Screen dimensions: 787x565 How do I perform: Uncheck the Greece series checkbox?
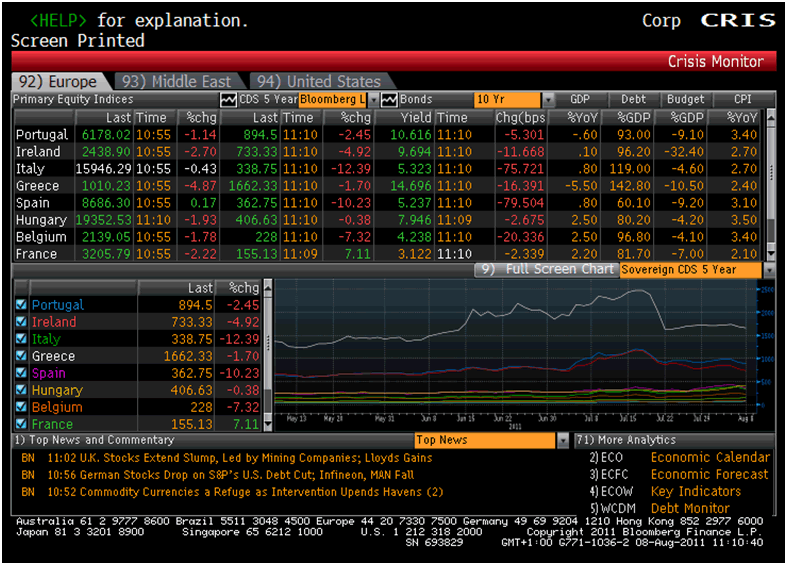point(21,356)
